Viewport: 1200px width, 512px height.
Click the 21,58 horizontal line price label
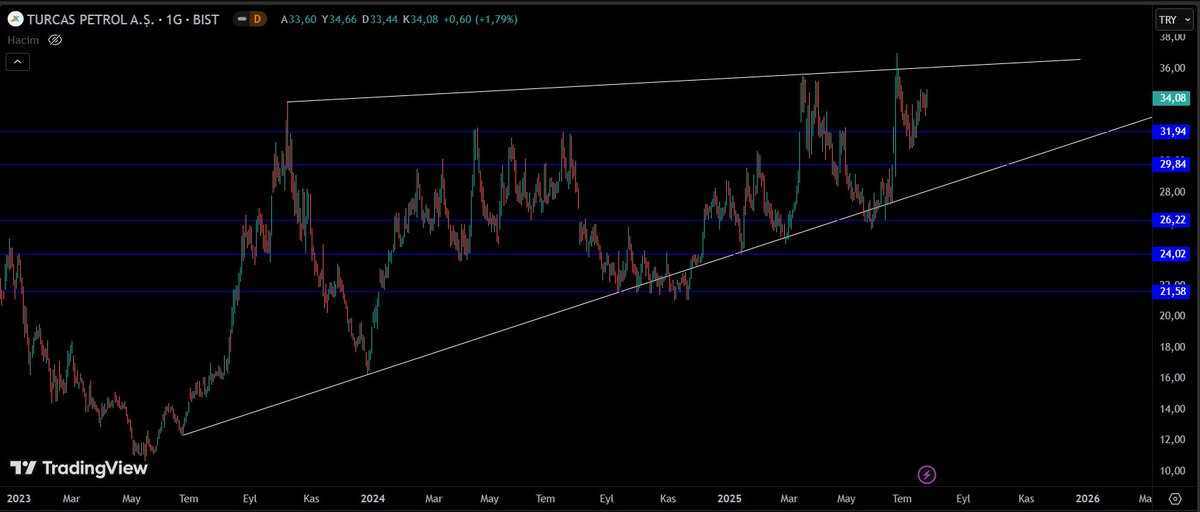(1170, 291)
